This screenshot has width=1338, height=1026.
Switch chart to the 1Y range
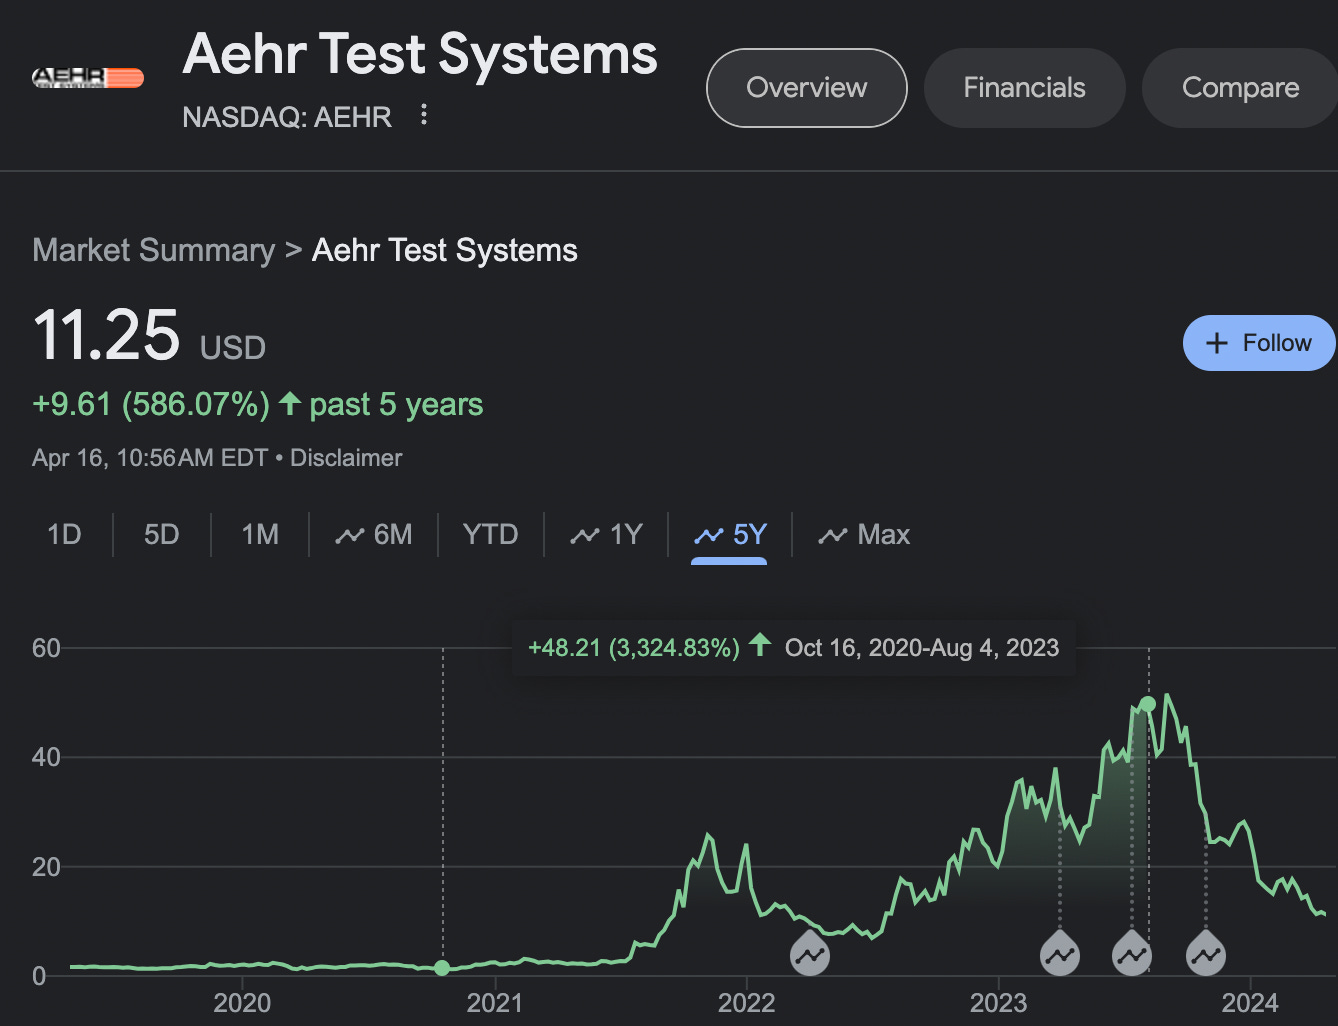(606, 534)
